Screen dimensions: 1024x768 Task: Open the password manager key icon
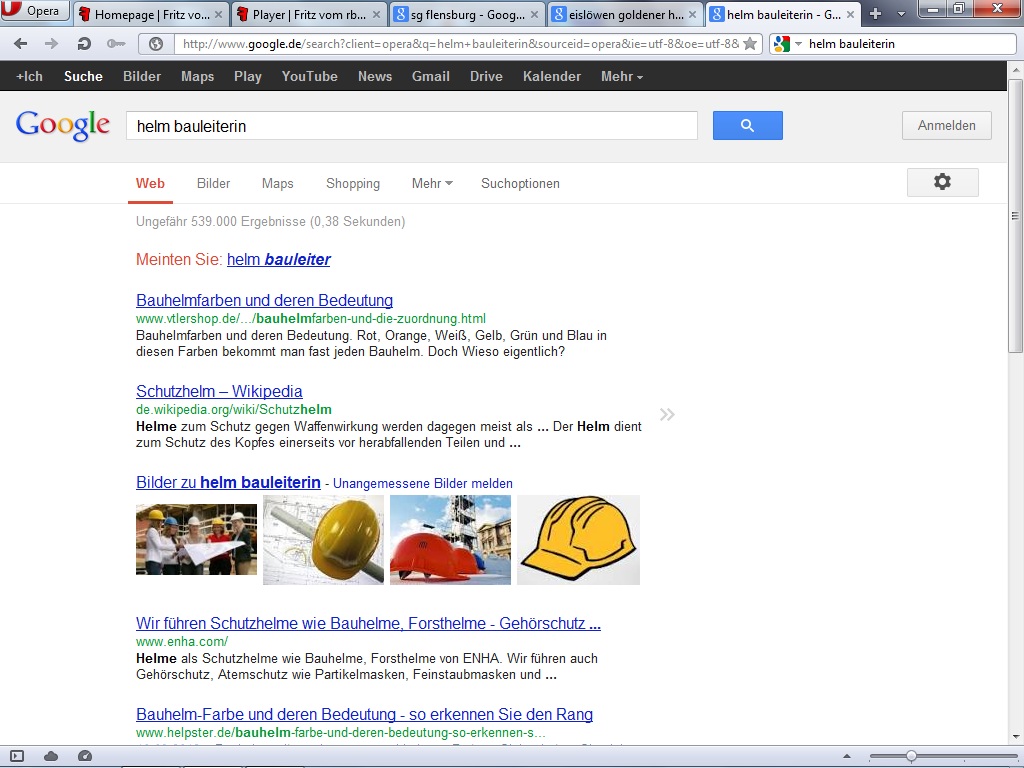116,44
